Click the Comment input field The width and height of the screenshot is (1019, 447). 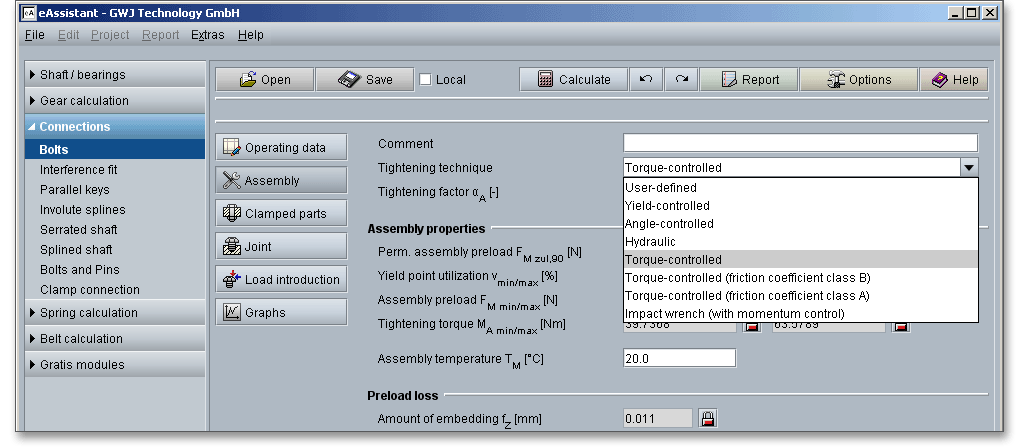(x=800, y=143)
